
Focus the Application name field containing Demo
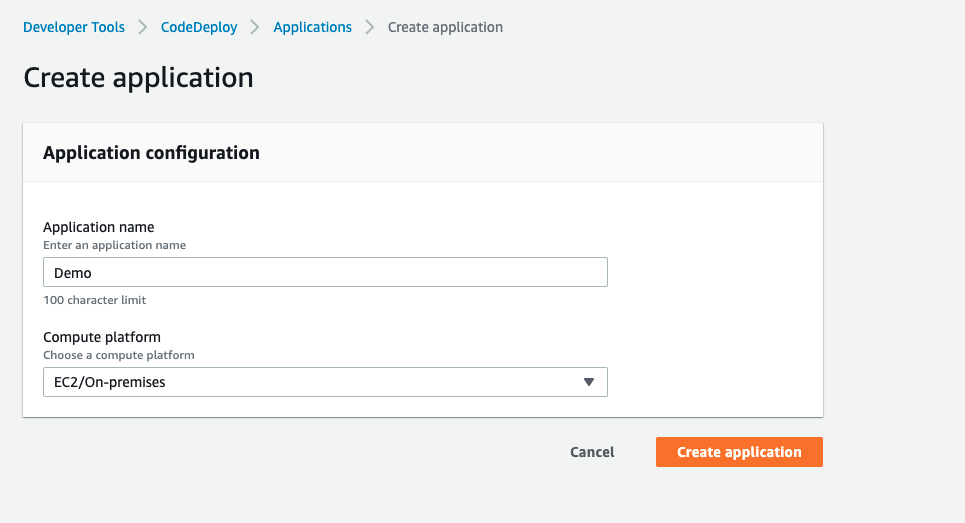(325, 273)
